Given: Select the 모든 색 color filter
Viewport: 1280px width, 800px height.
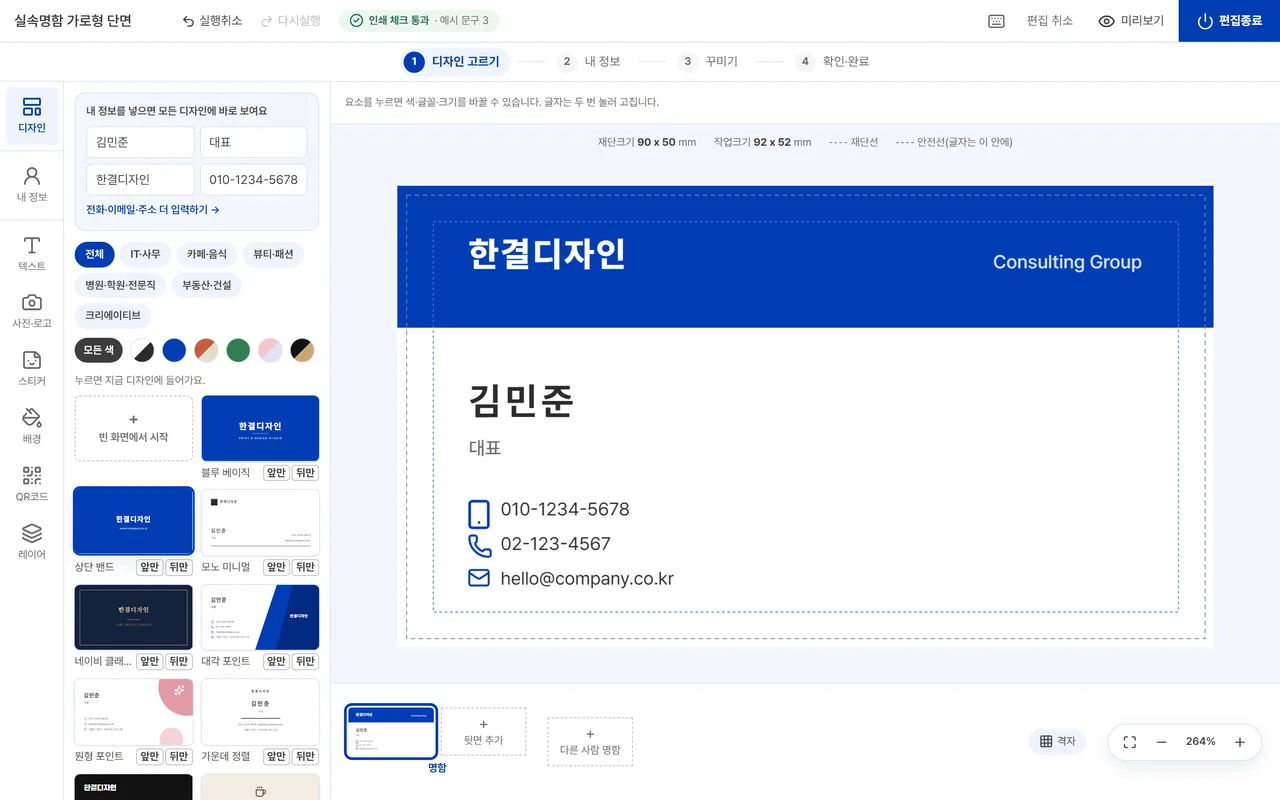Looking at the screenshot, I should [x=99, y=350].
